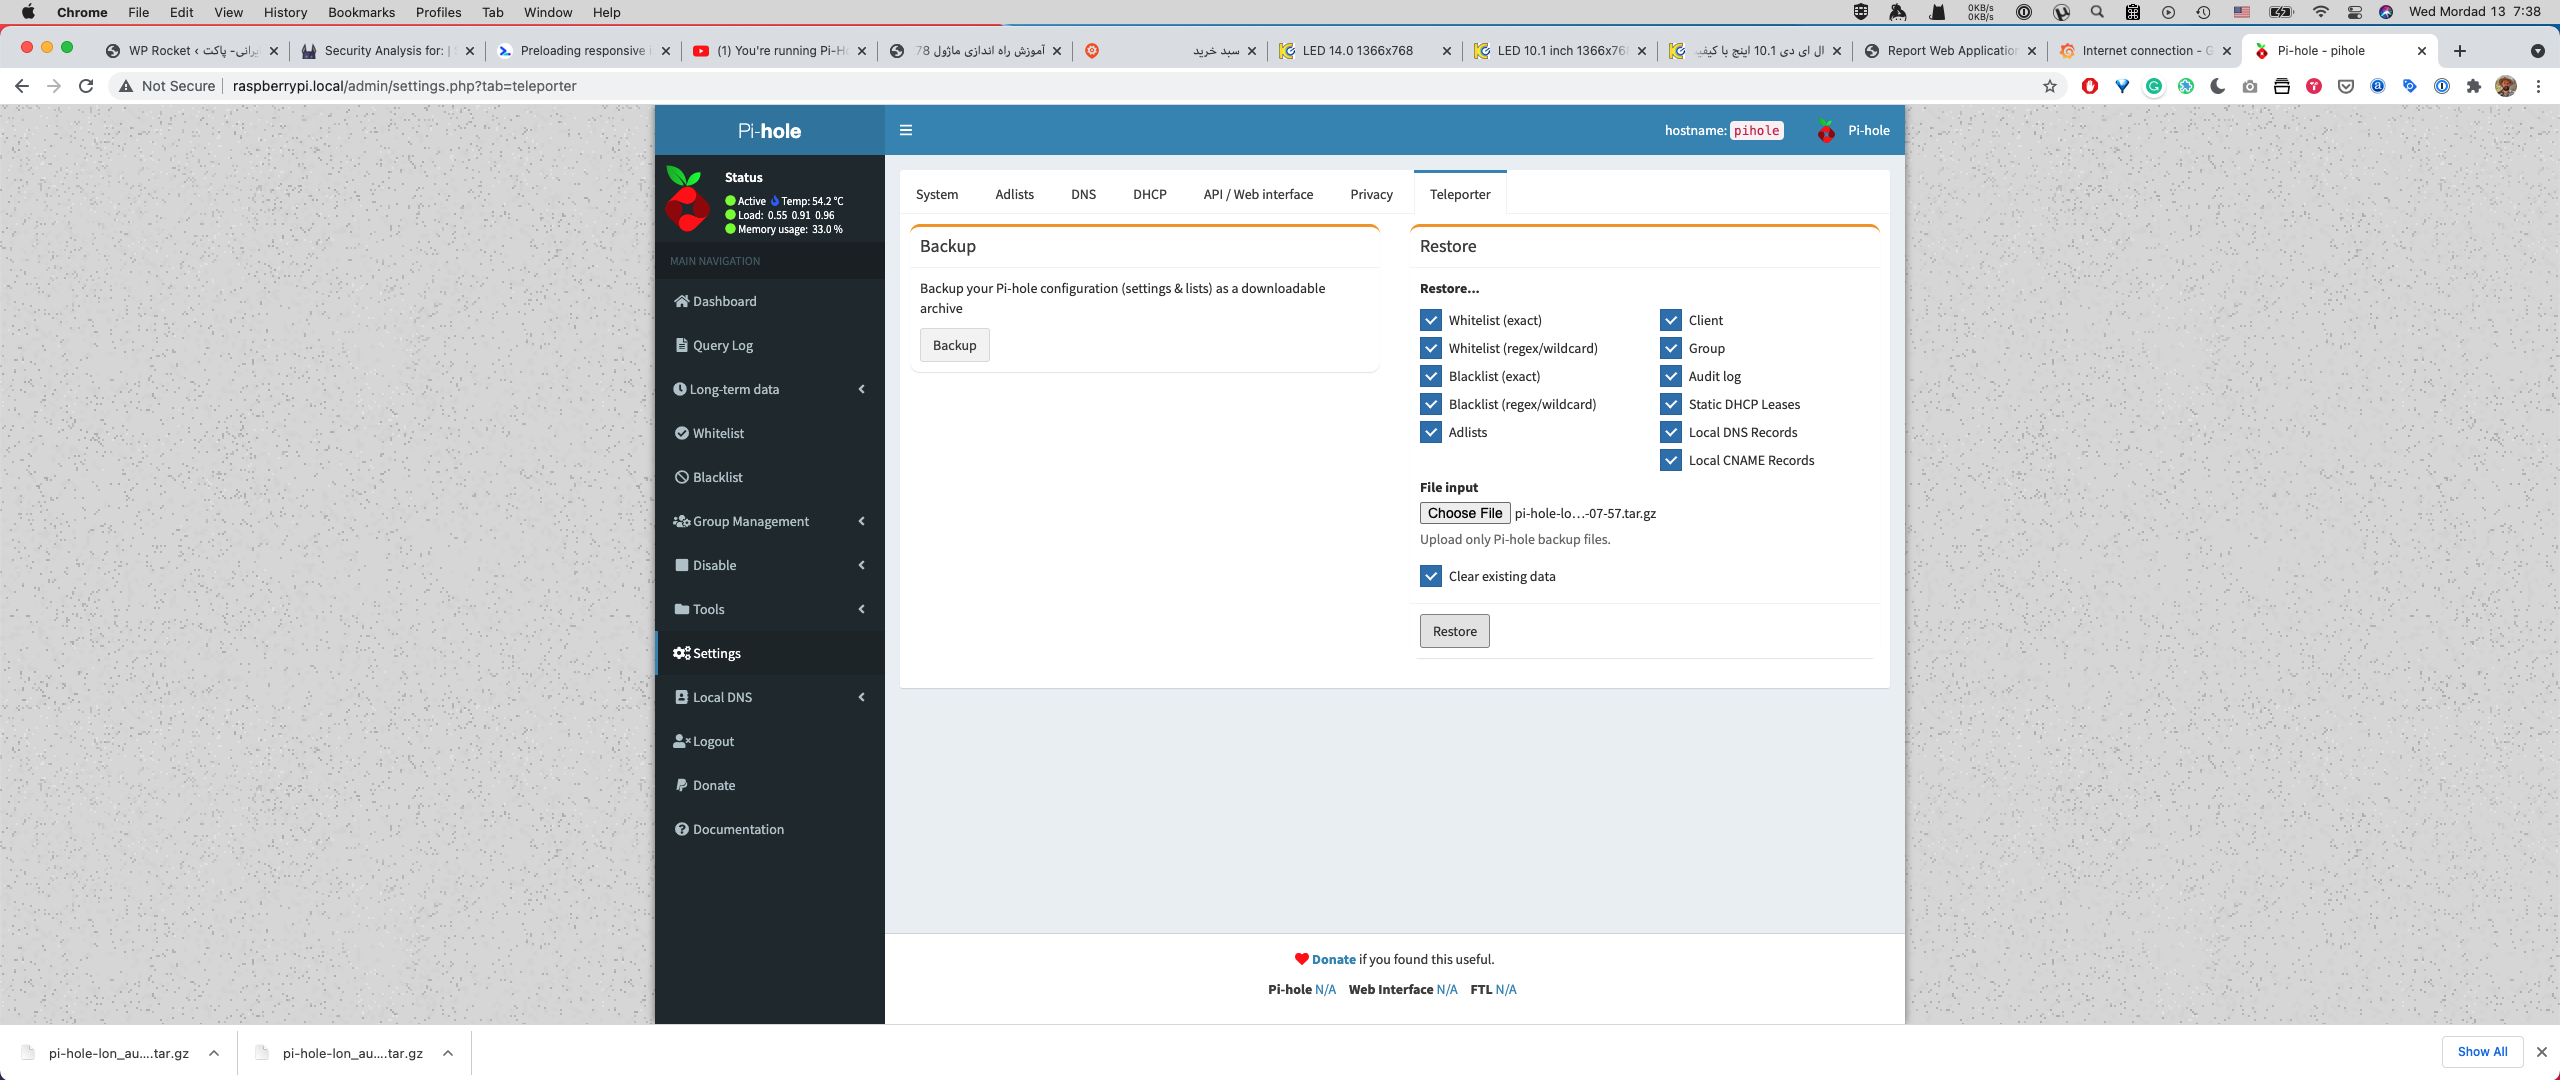
Task: Switch to the DHCP settings tab
Action: (x=1149, y=194)
